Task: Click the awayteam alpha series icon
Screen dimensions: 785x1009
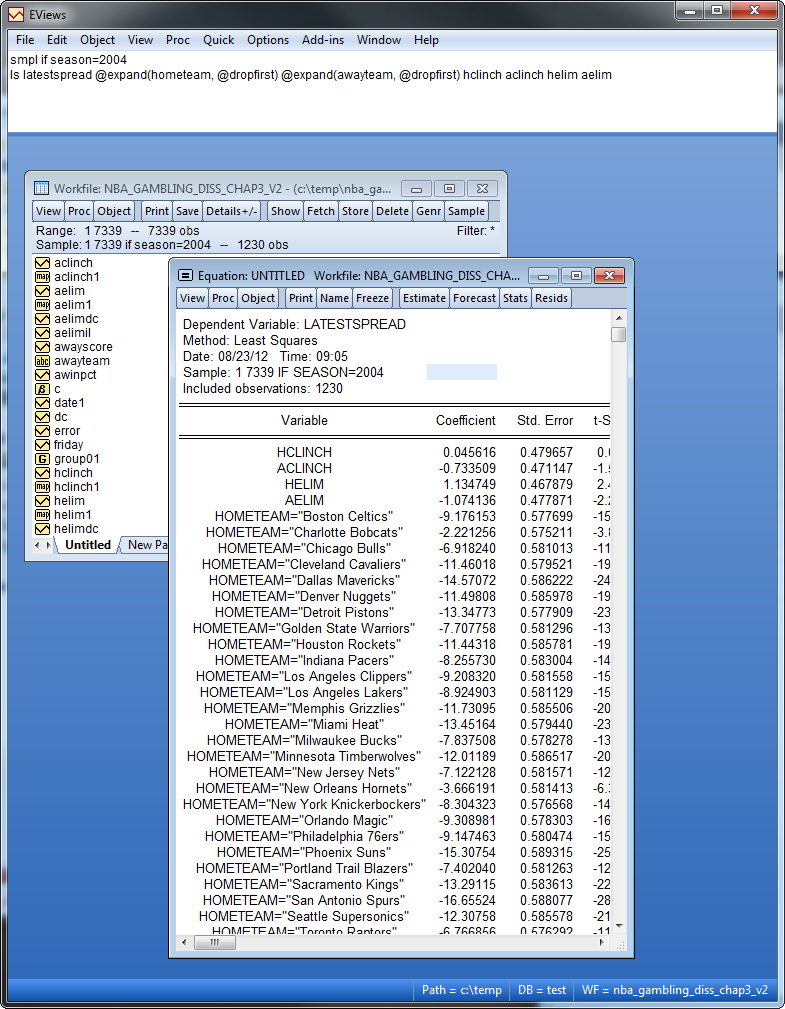Action: point(42,361)
